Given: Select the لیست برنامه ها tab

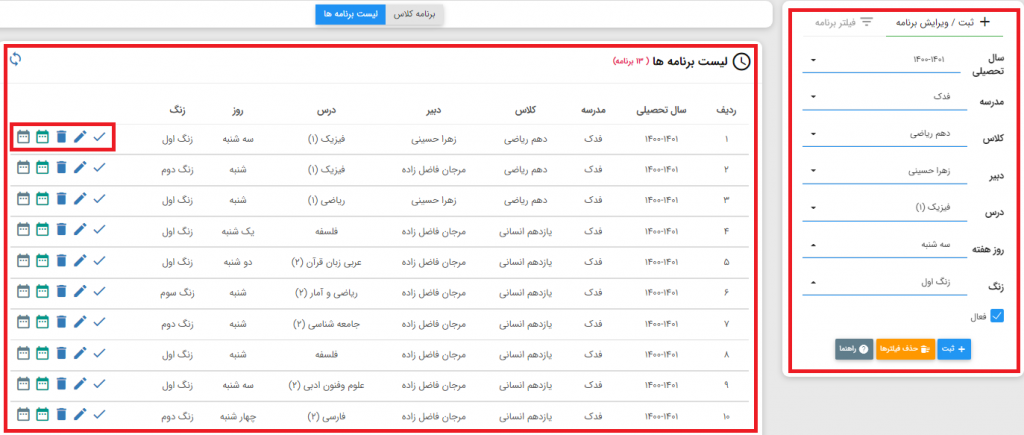Looking at the screenshot, I should pyautogui.click(x=346, y=14).
